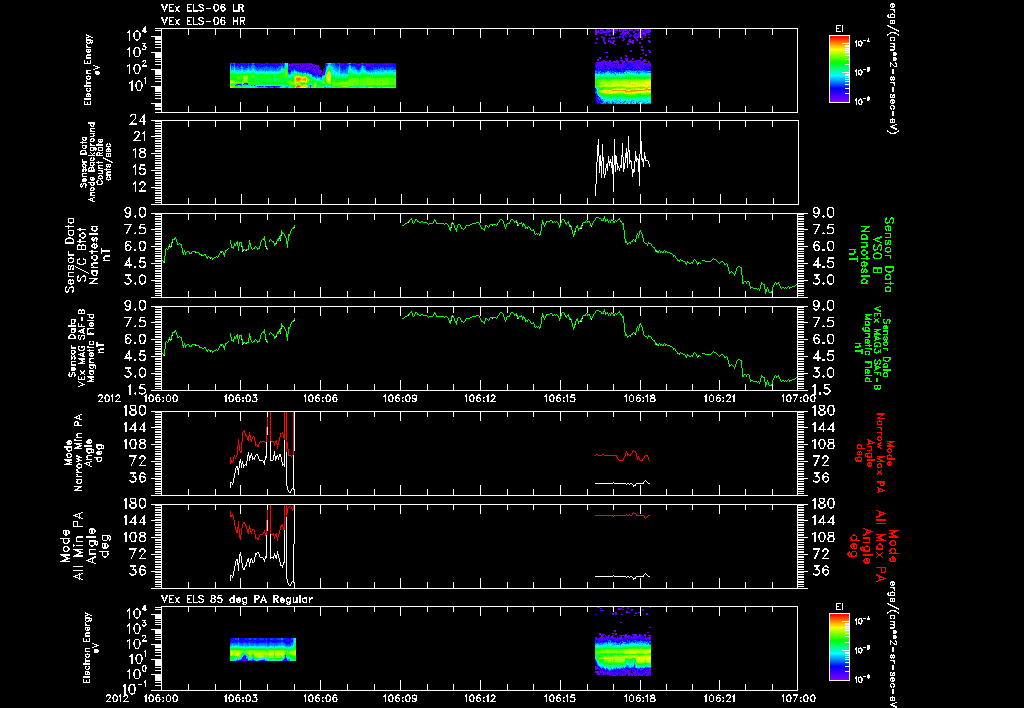Click the '15' tick on the count rate axis

tap(139, 170)
